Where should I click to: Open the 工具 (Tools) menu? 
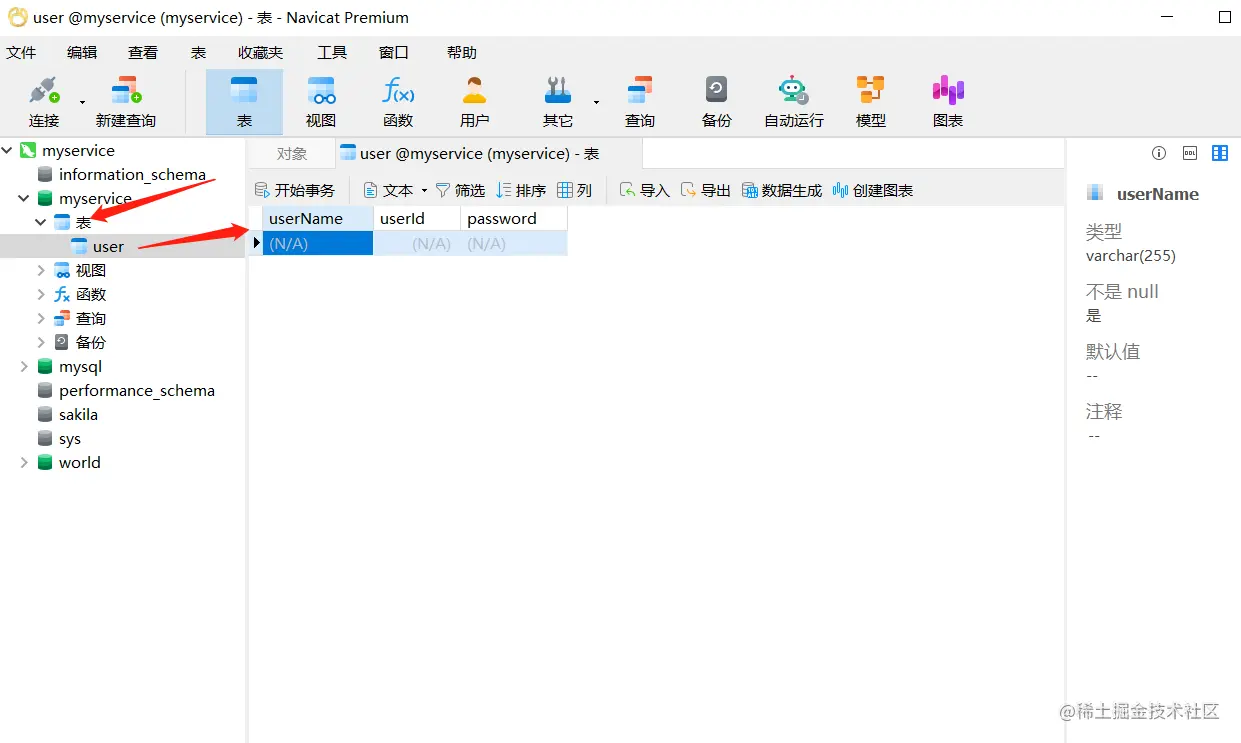[x=331, y=52]
